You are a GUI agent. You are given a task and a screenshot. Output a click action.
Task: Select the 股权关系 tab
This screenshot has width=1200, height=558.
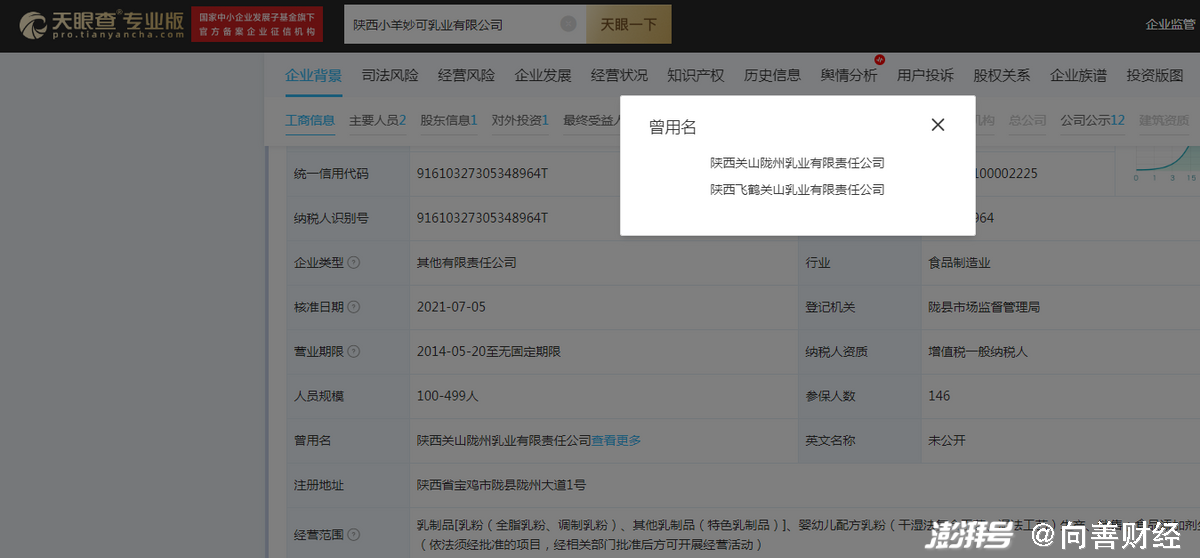point(1001,75)
